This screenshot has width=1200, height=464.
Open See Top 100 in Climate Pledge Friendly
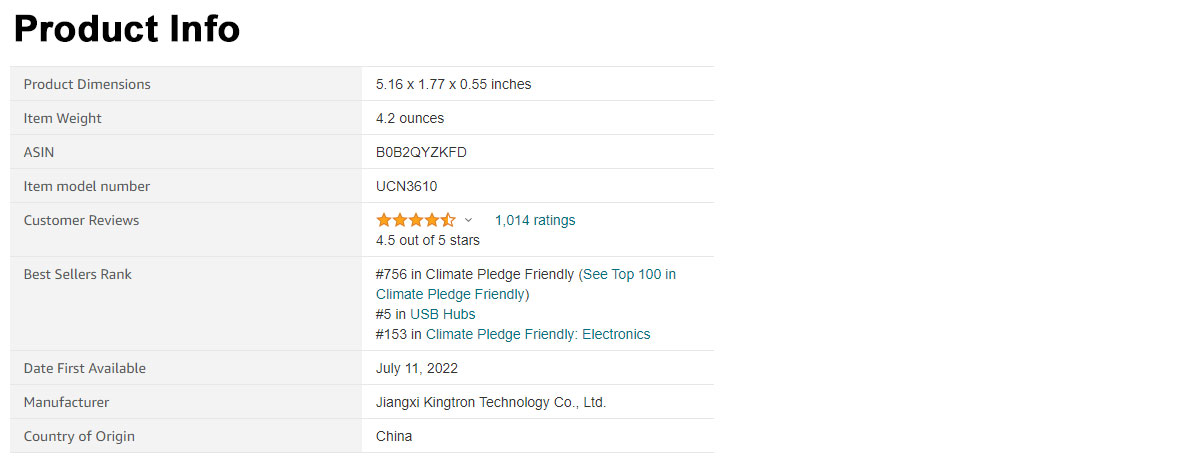point(527,284)
